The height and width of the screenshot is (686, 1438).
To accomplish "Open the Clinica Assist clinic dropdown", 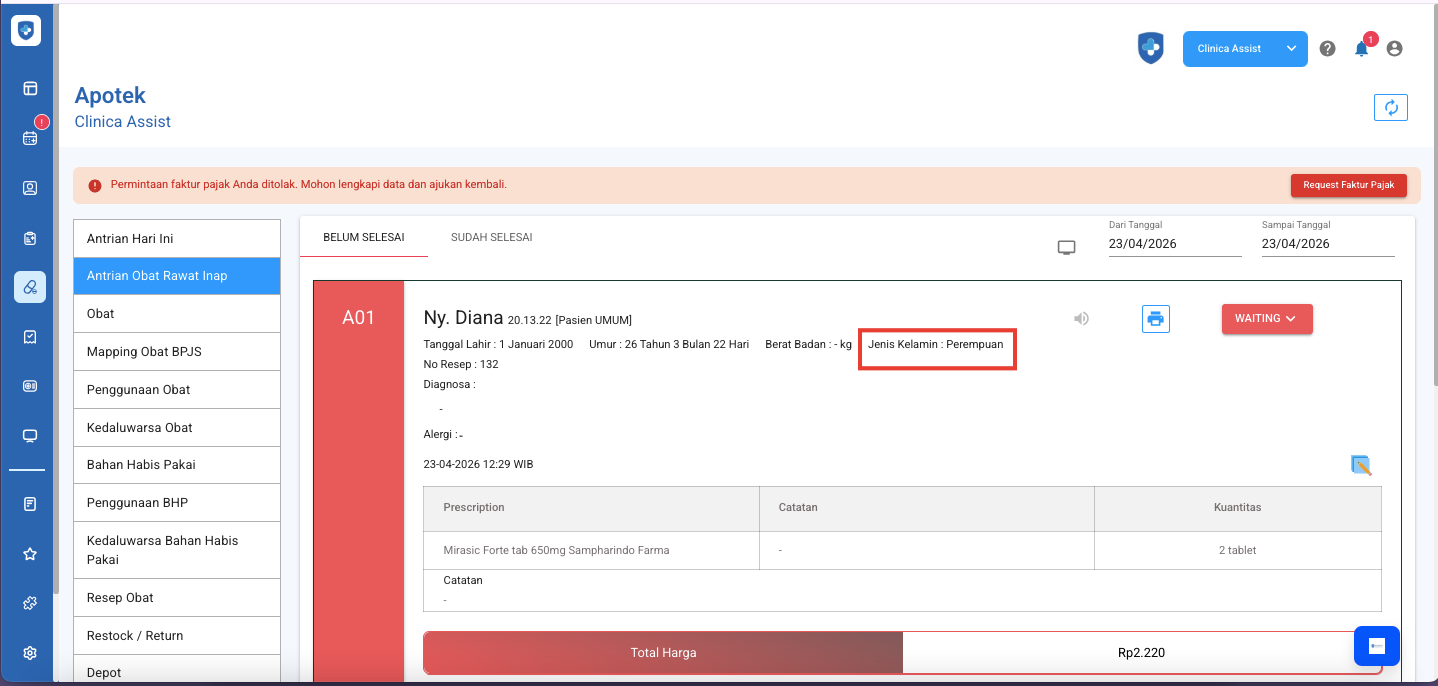I will coord(1244,49).
